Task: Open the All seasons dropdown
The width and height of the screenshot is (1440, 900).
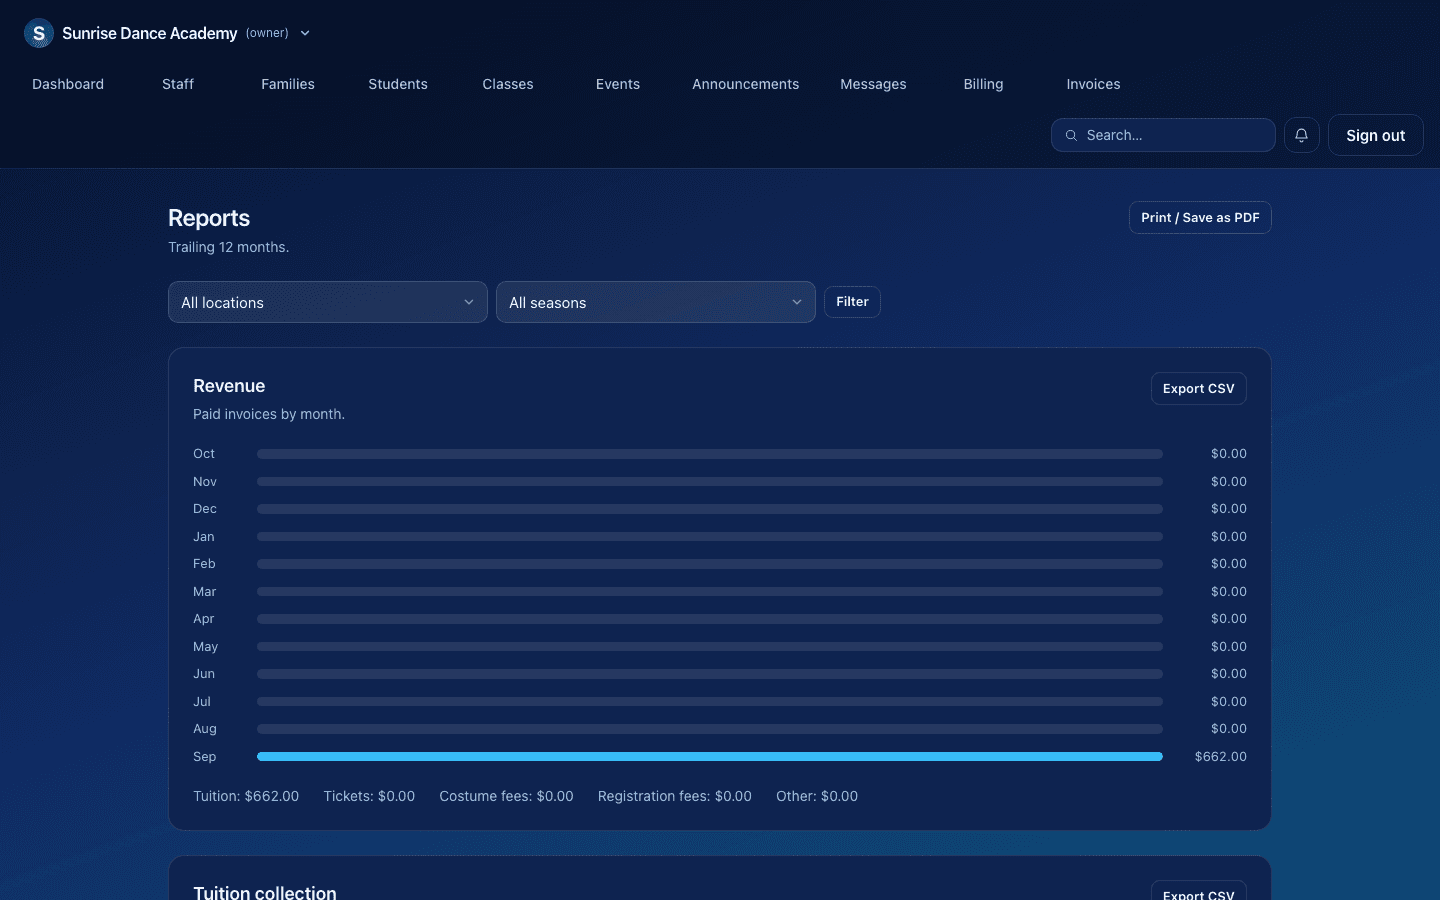Action: (x=656, y=302)
